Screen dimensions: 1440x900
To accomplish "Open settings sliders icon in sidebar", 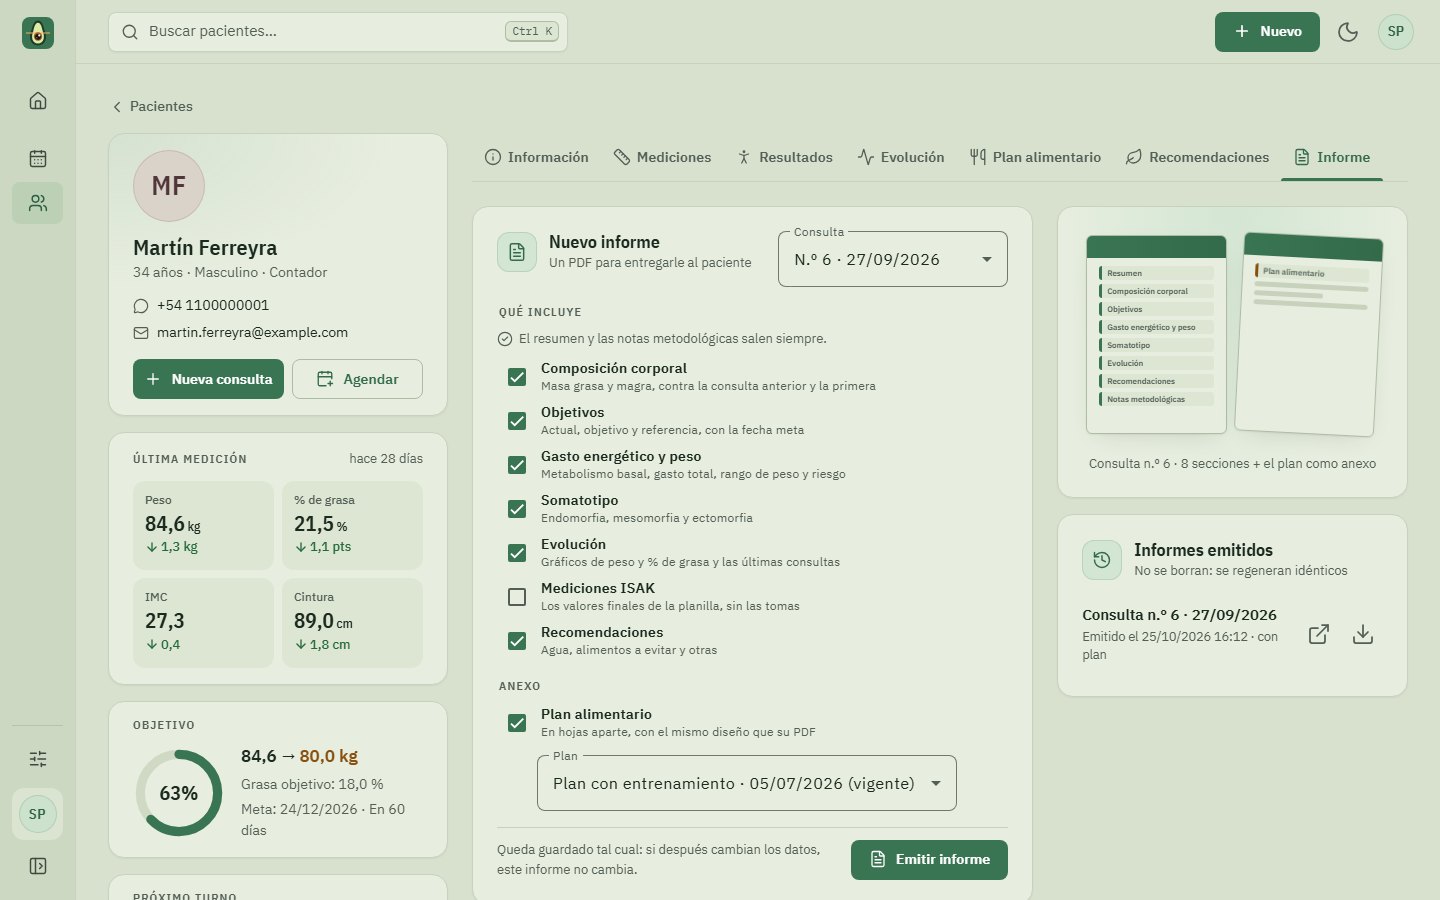I will 38,759.
